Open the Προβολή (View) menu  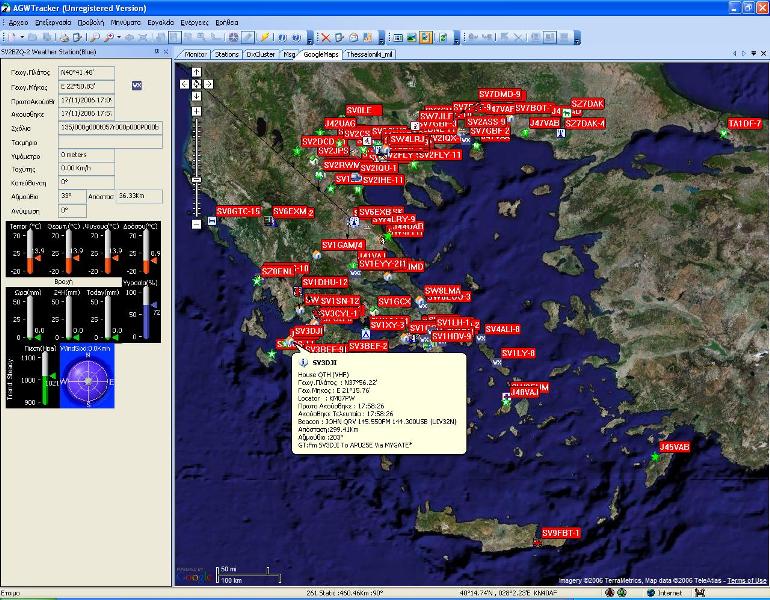[x=91, y=23]
